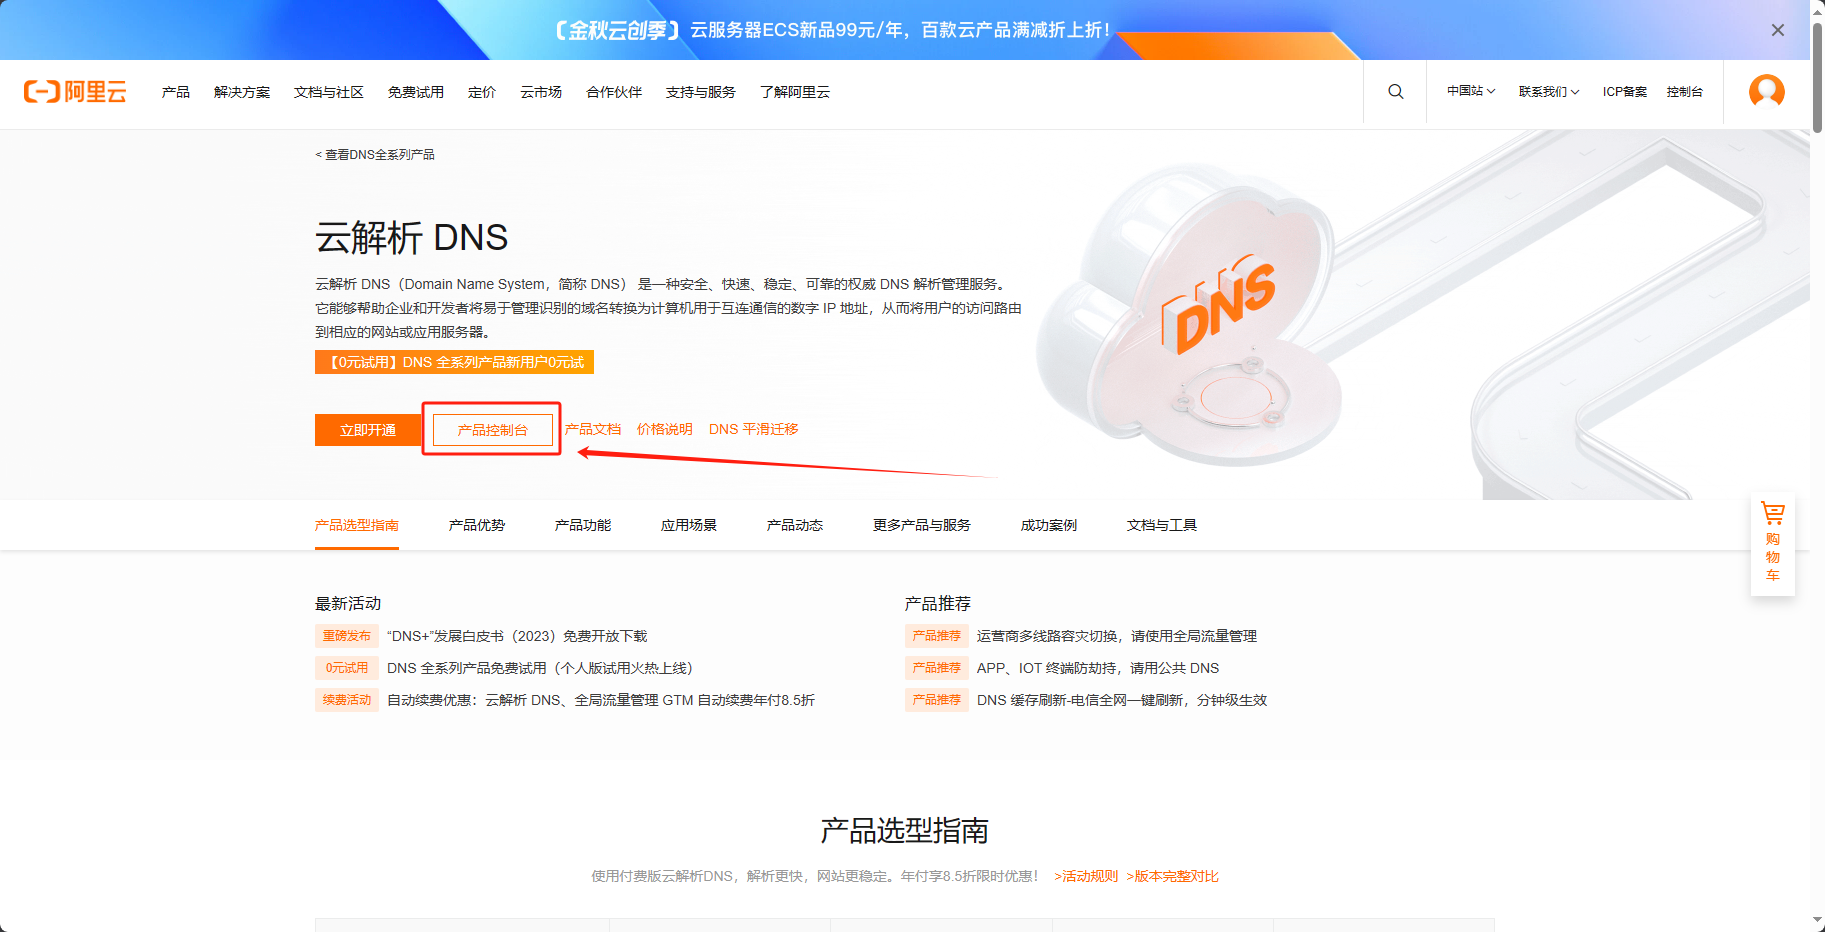Click the 立即开通 button
The height and width of the screenshot is (932, 1825).
point(368,430)
